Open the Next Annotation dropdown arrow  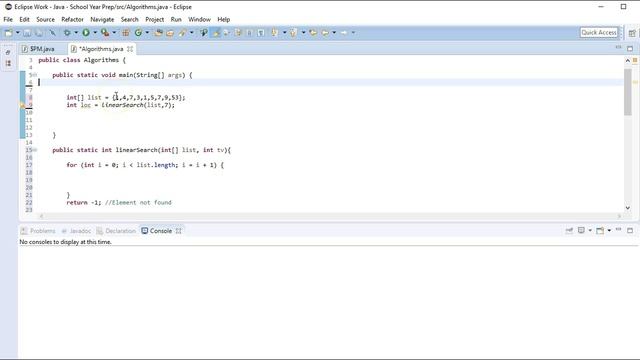(x=284, y=33)
